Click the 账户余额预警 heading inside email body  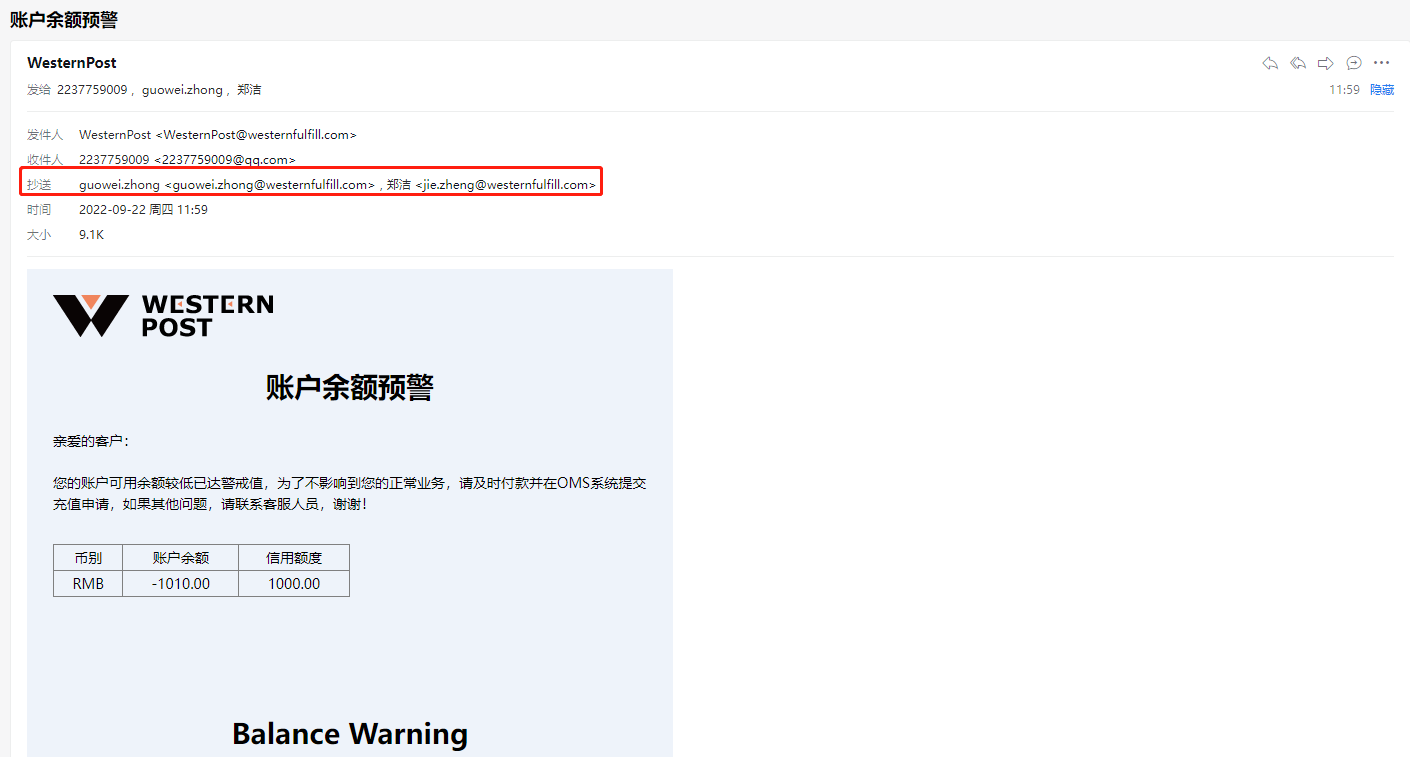point(350,387)
